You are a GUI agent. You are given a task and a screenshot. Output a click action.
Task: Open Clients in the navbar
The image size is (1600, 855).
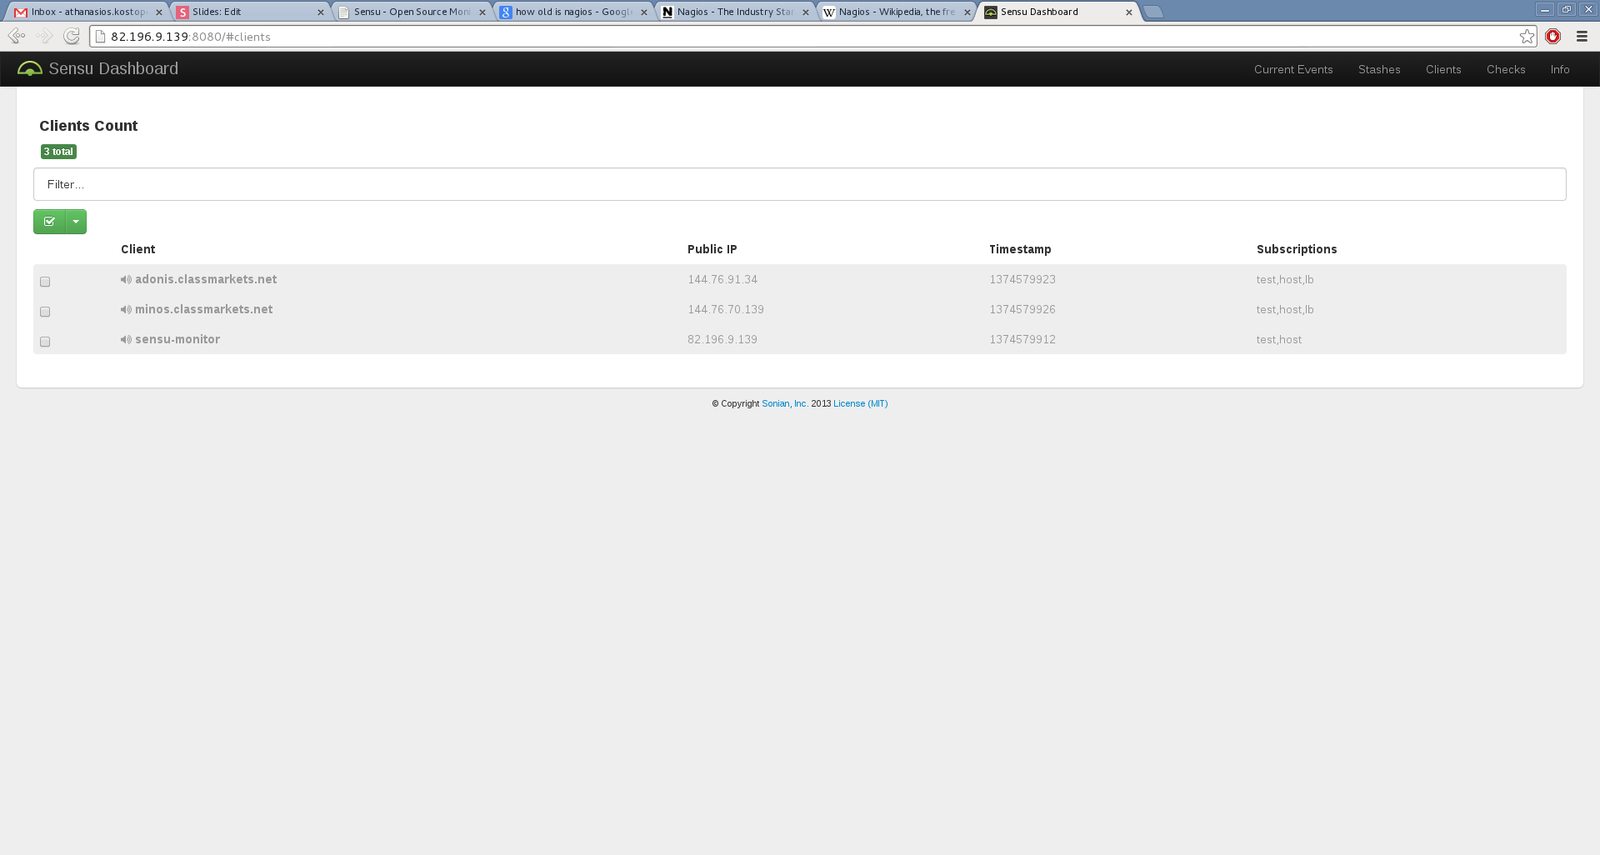[x=1443, y=69]
